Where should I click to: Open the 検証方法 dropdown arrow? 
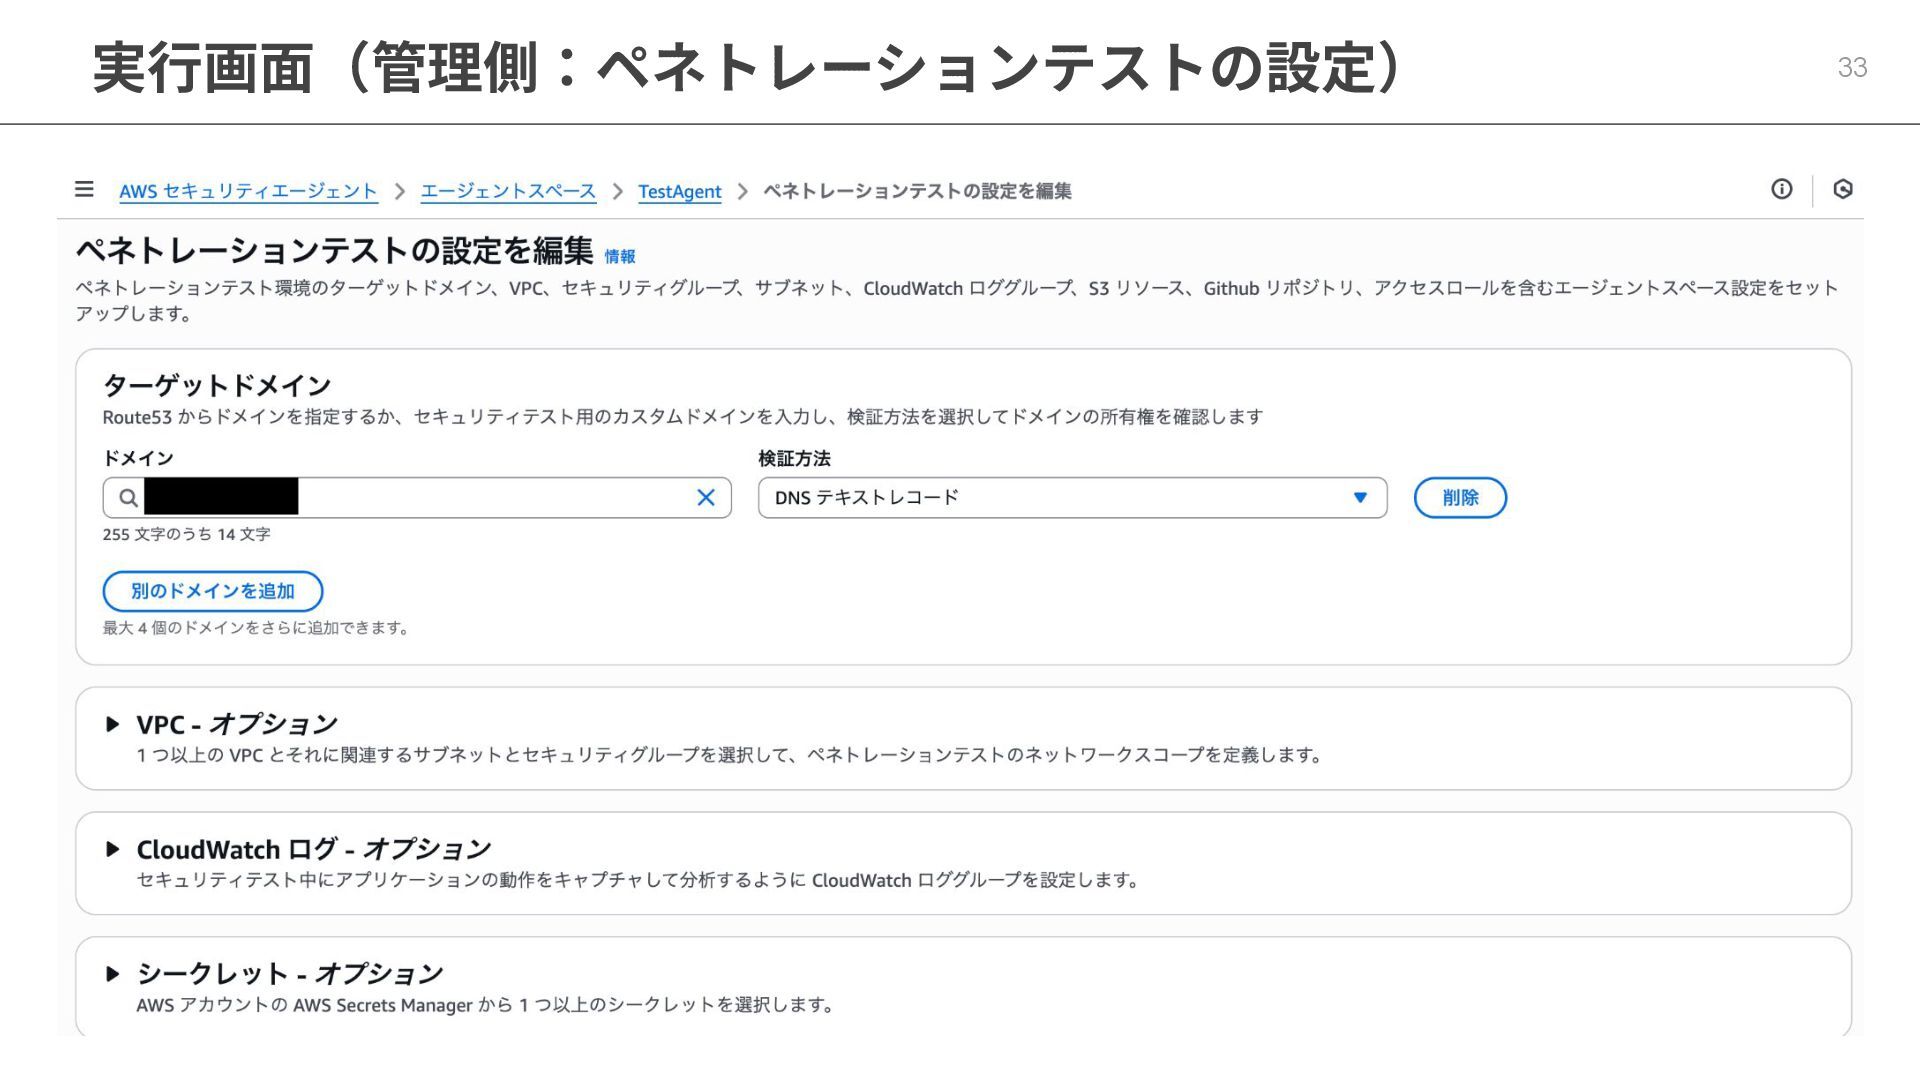pyautogui.click(x=1359, y=498)
